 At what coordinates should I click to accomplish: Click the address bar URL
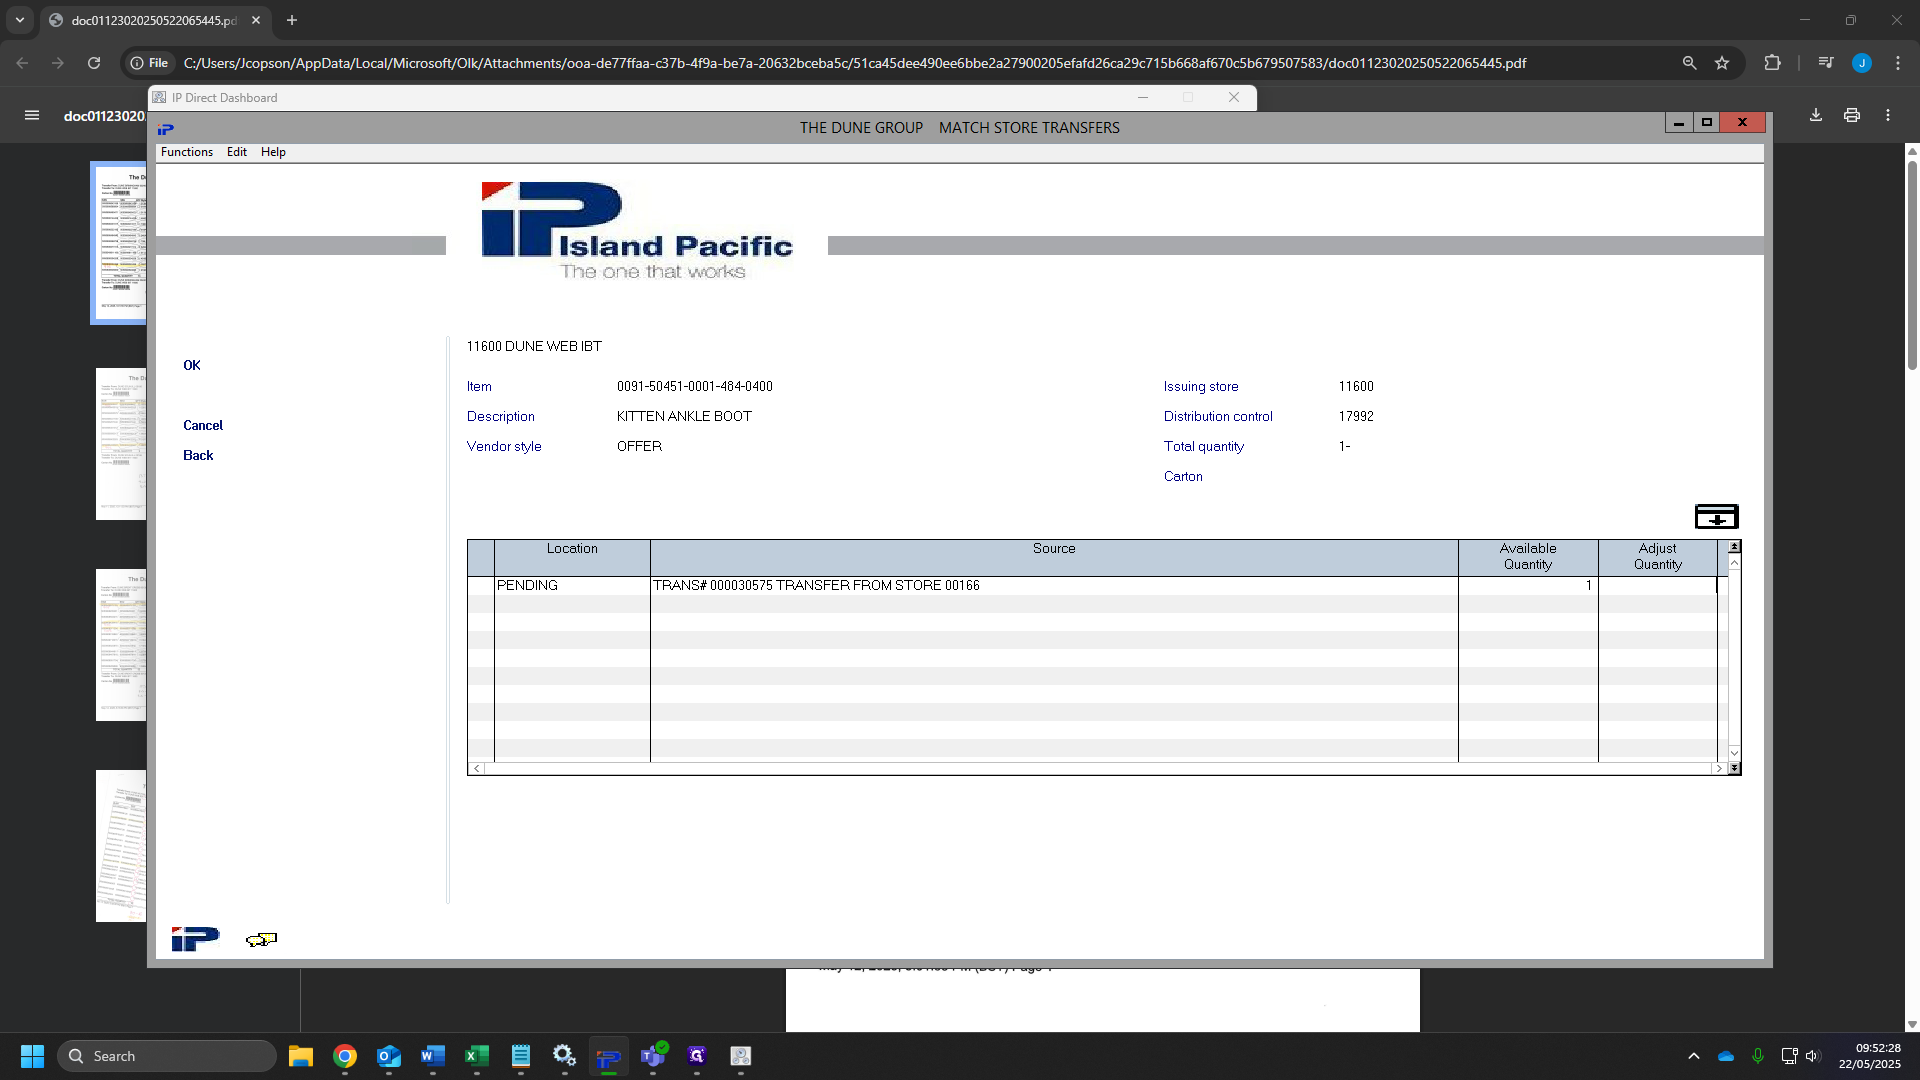coord(855,63)
